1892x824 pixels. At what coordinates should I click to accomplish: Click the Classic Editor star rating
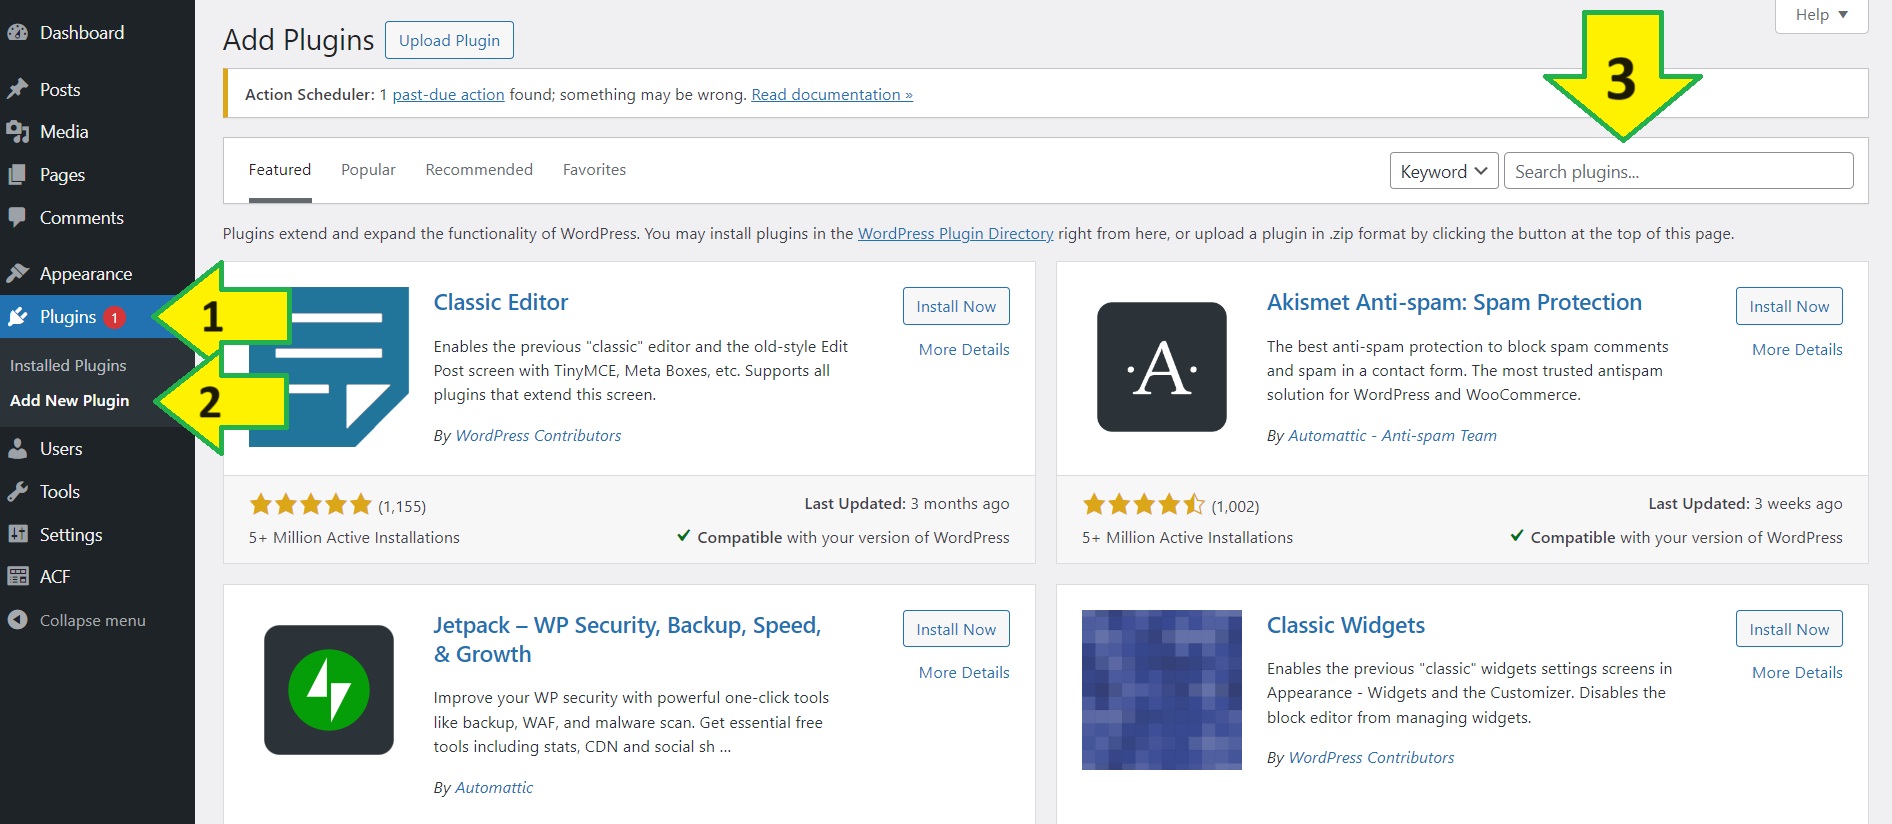point(310,505)
